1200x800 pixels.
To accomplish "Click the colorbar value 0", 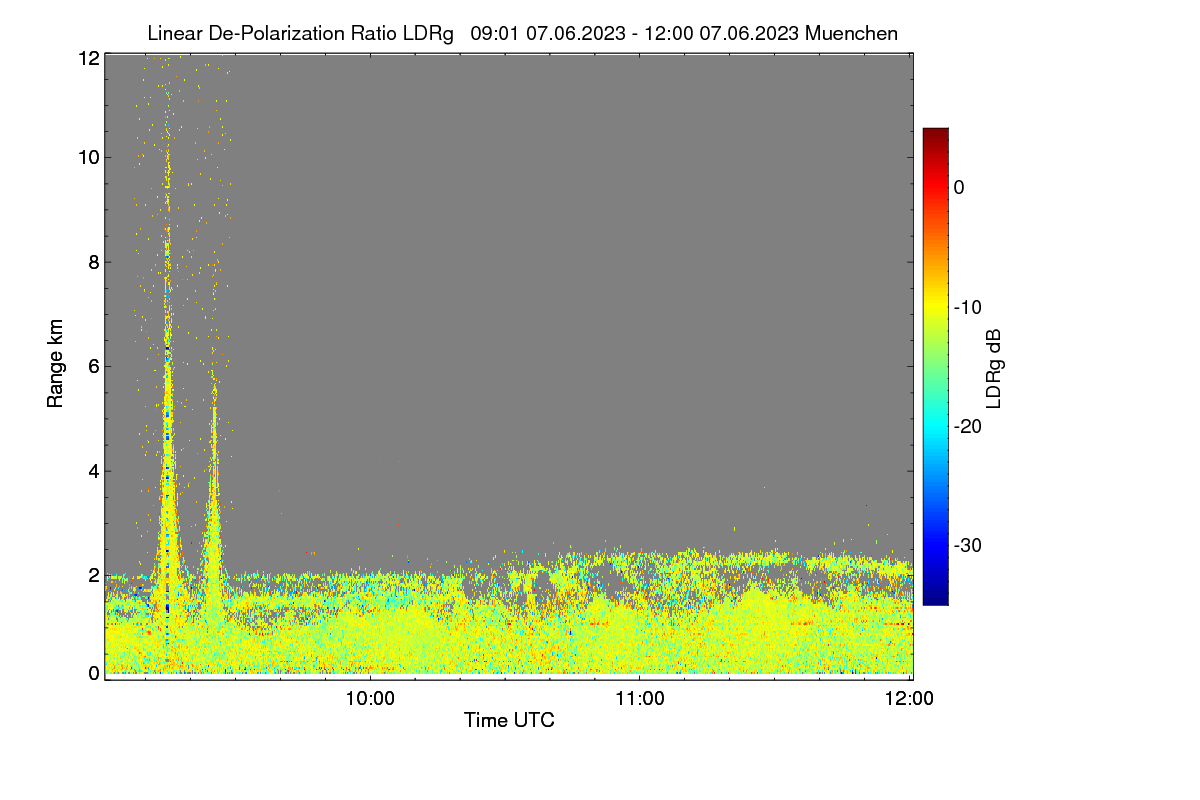I will pyautogui.click(x=959, y=187).
